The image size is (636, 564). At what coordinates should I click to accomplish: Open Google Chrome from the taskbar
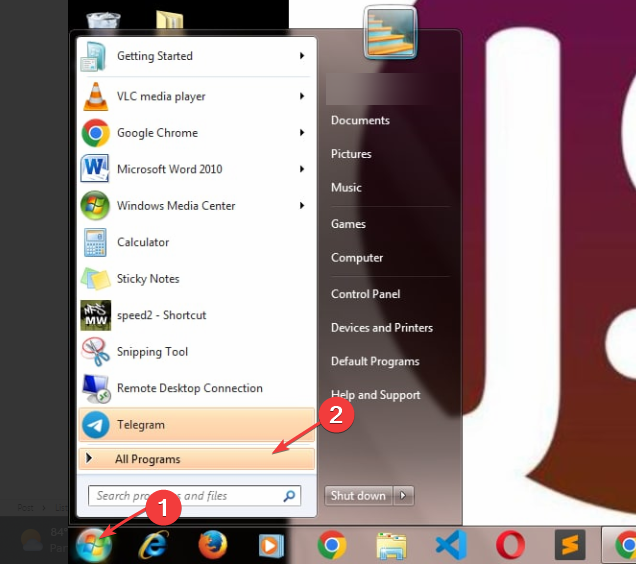point(332,545)
